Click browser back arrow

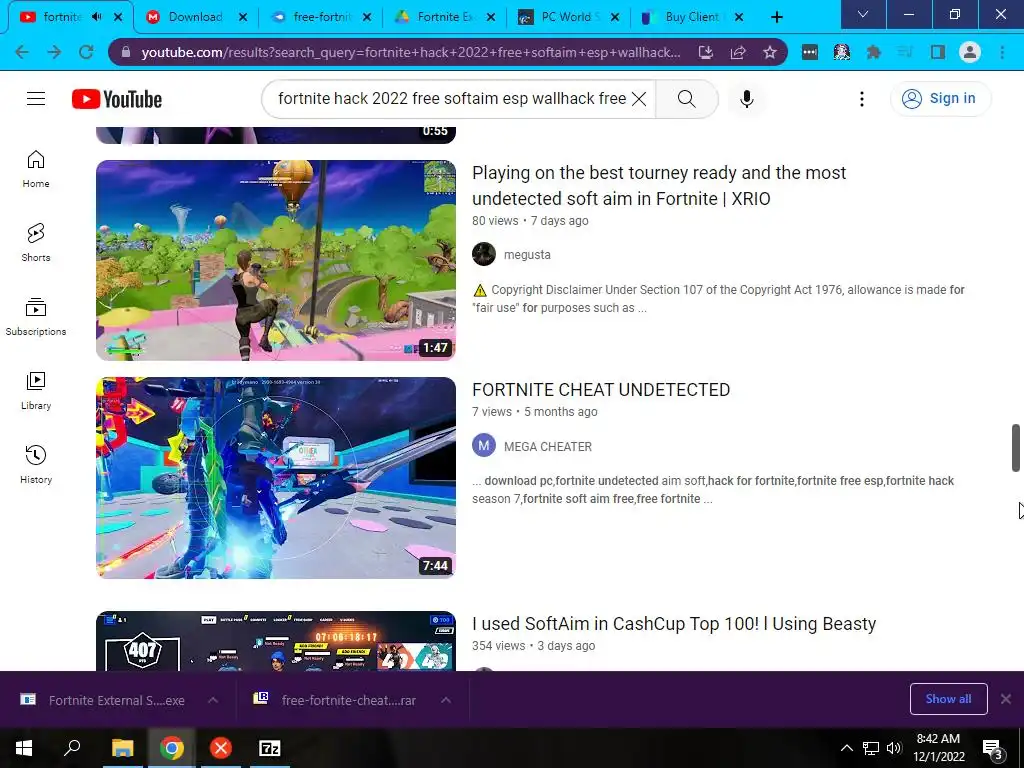[x=22, y=52]
